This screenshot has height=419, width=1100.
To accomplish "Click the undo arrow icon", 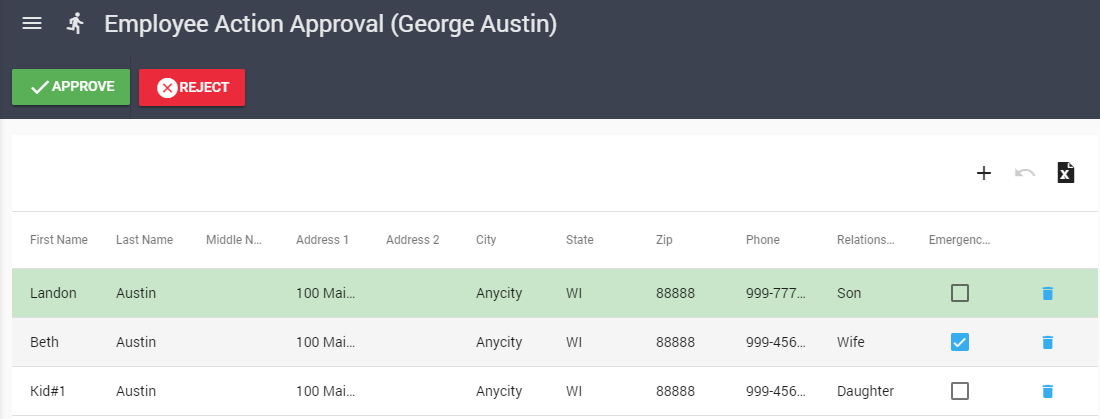I will (x=1025, y=173).
